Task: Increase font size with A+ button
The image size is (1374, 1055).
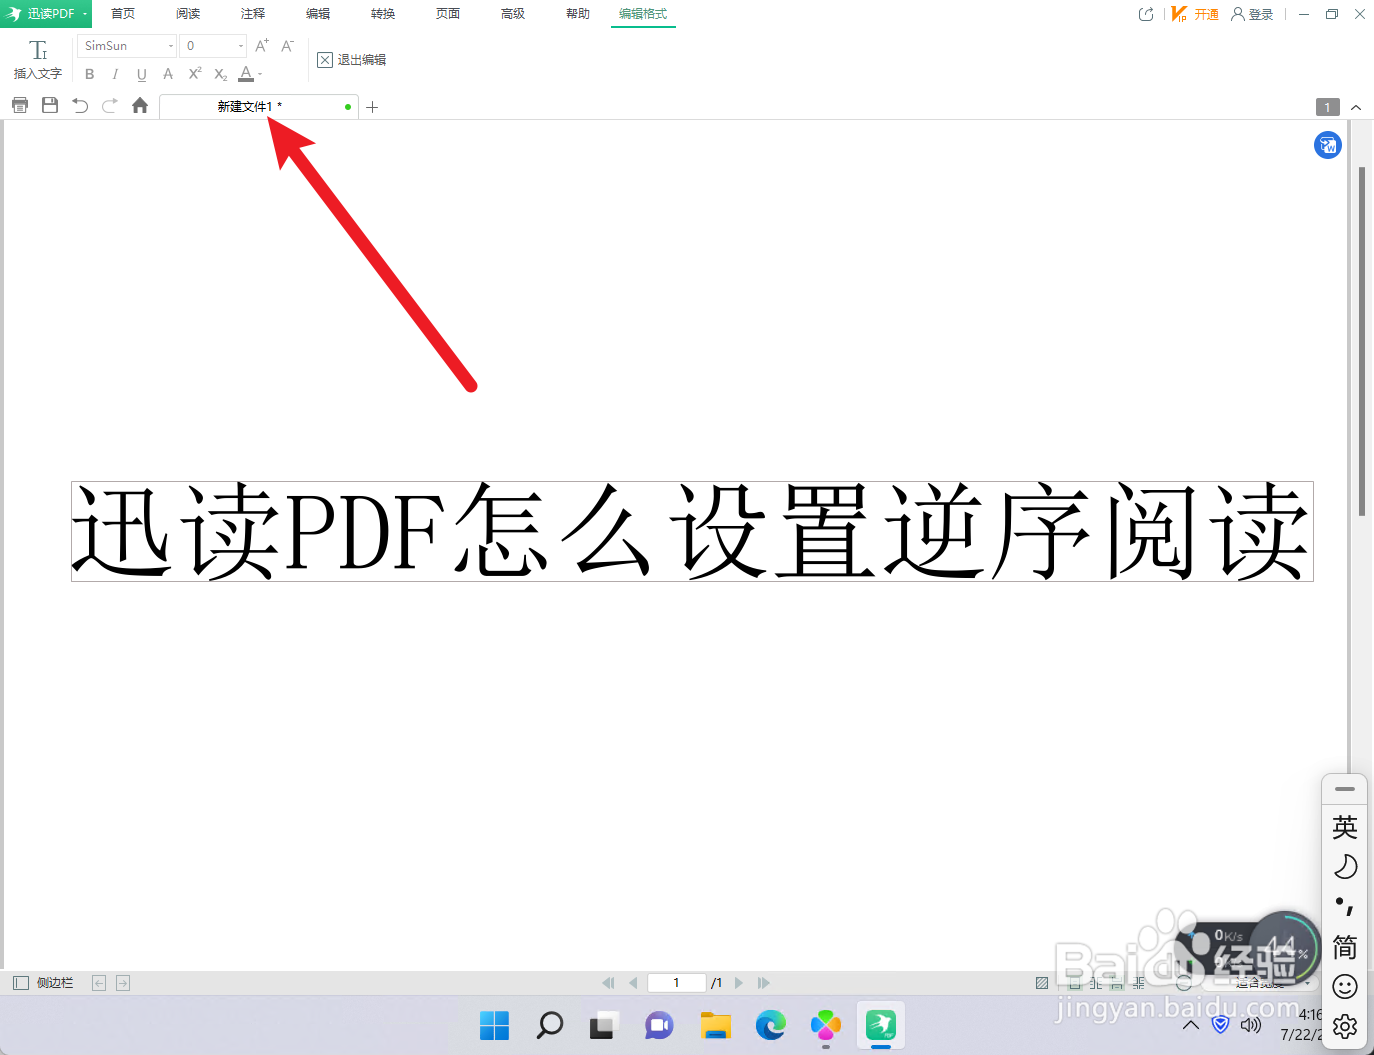Action: [x=262, y=46]
